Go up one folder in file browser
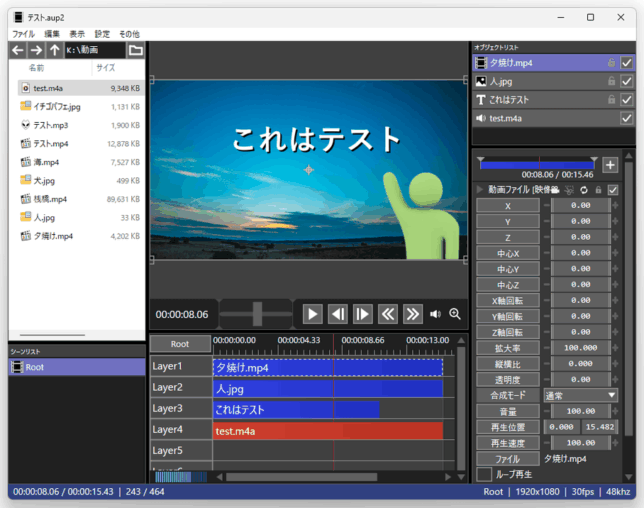 tap(54, 50)
